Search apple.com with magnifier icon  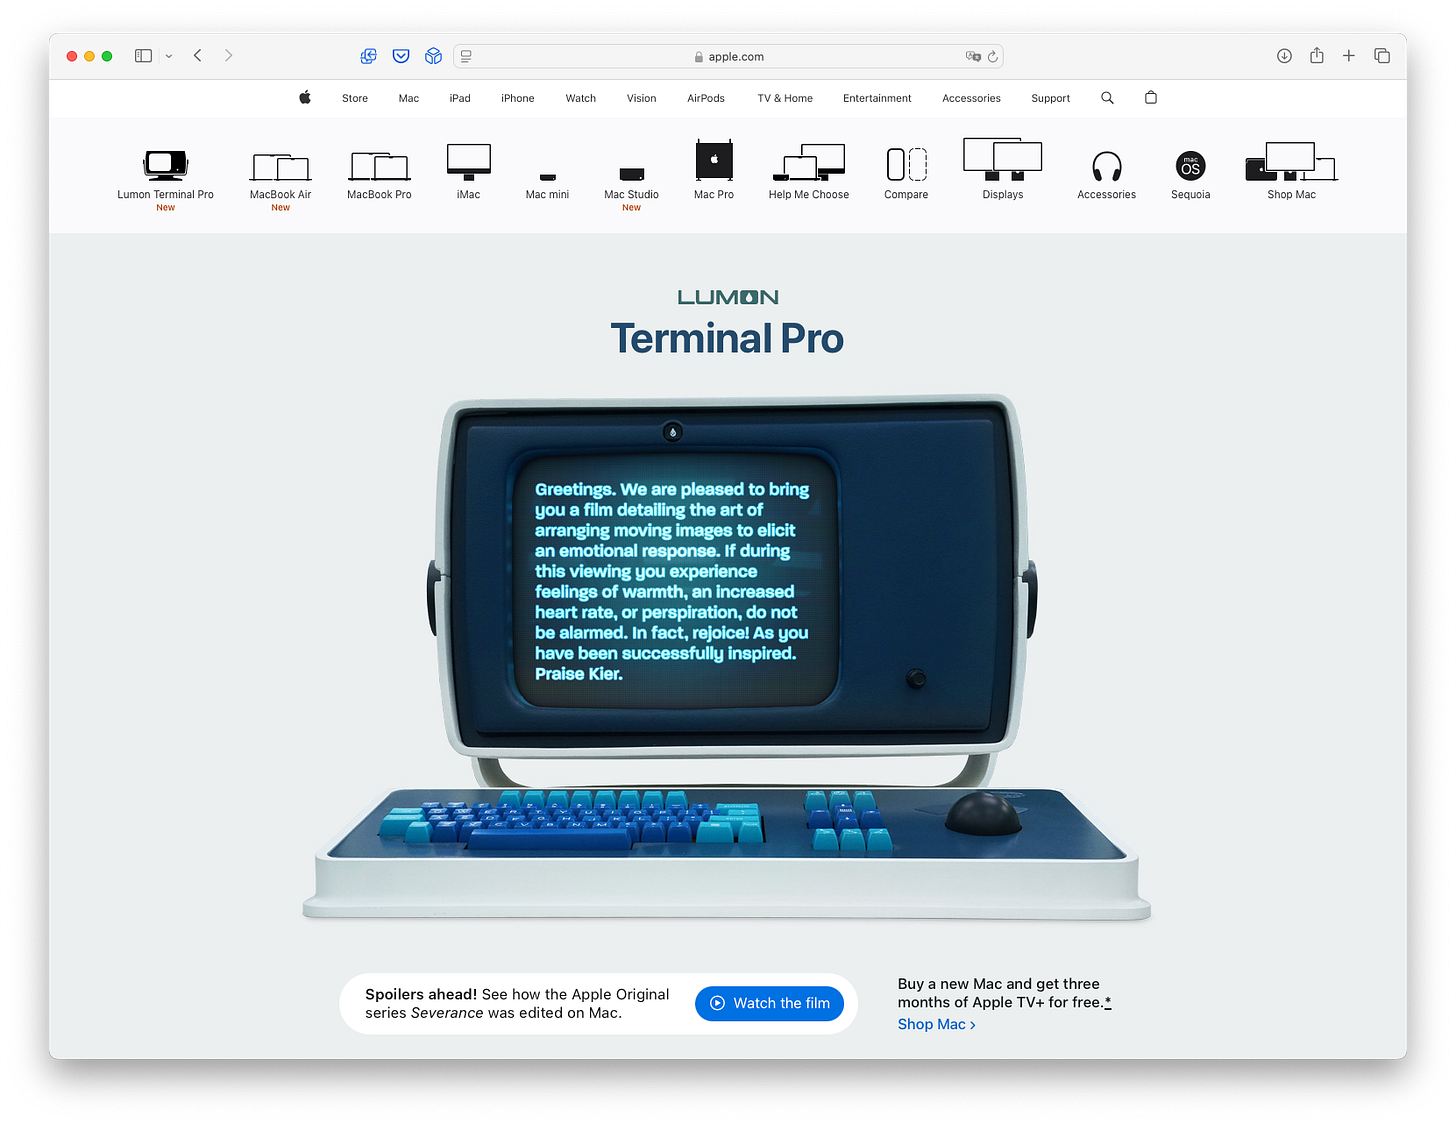coord(1107,98)
